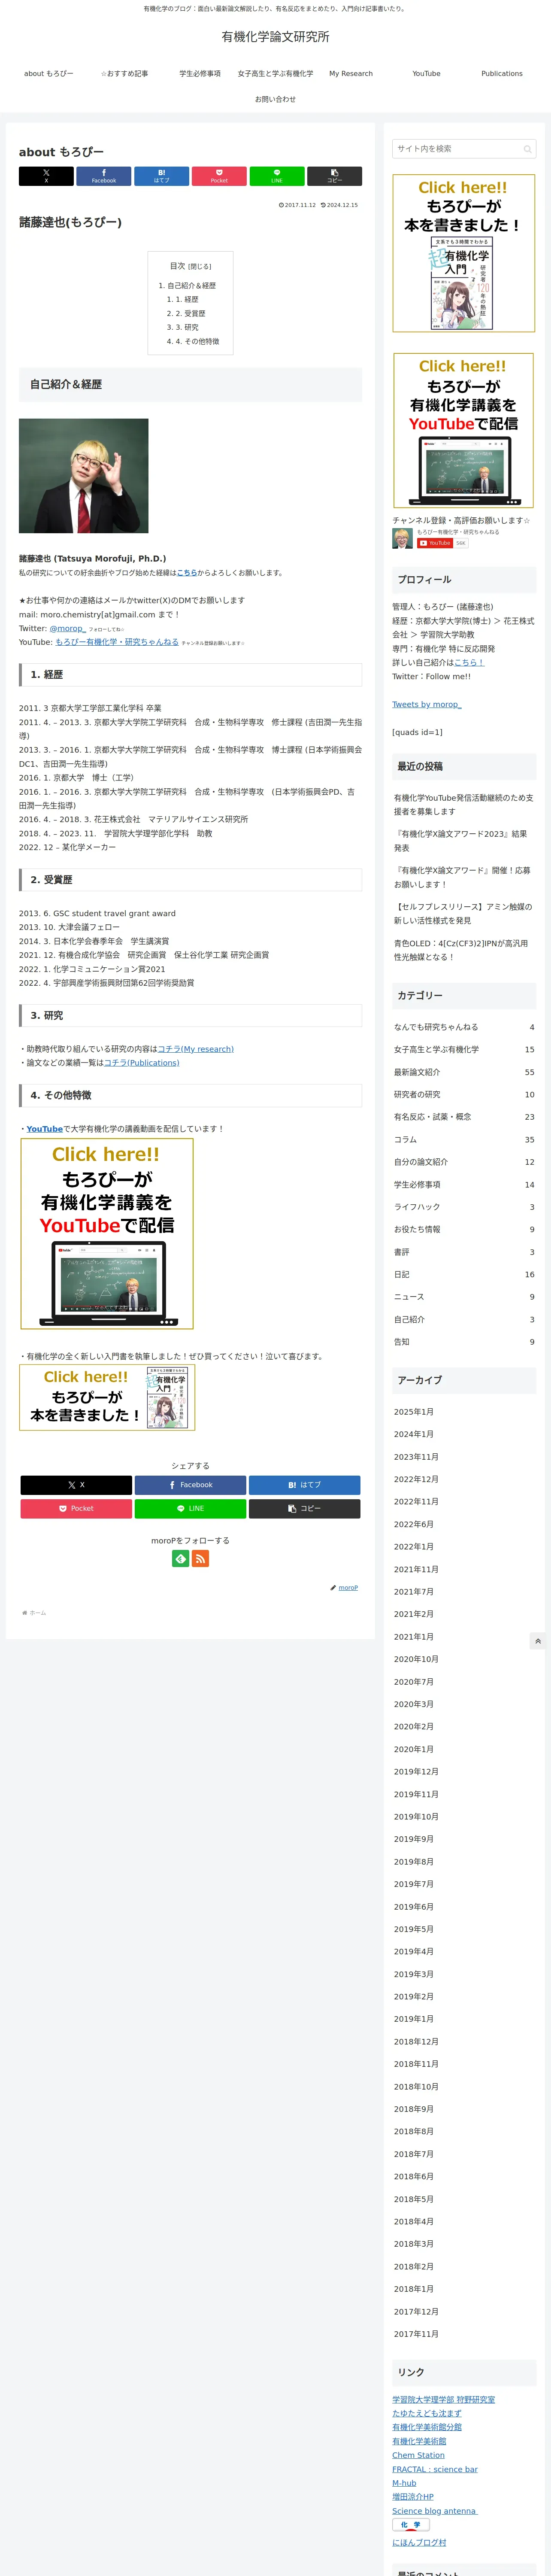Viewport: 551px width, 2576px height.
Task: Jump to 受賞歴 in table of contents
Action: point(190,313)
